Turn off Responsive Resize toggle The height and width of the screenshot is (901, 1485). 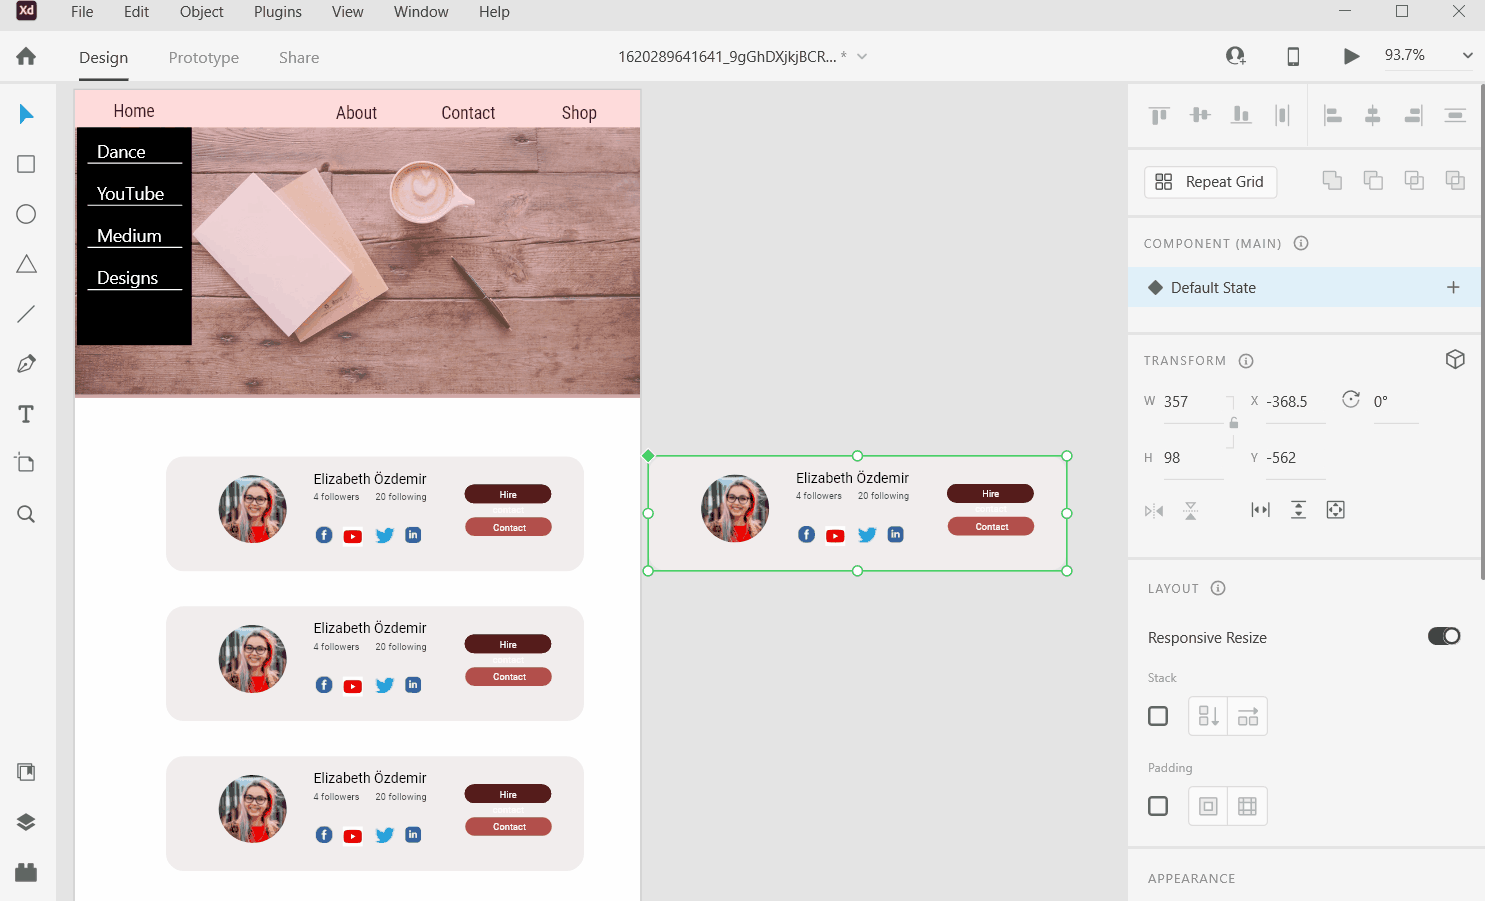point(1443,636)
